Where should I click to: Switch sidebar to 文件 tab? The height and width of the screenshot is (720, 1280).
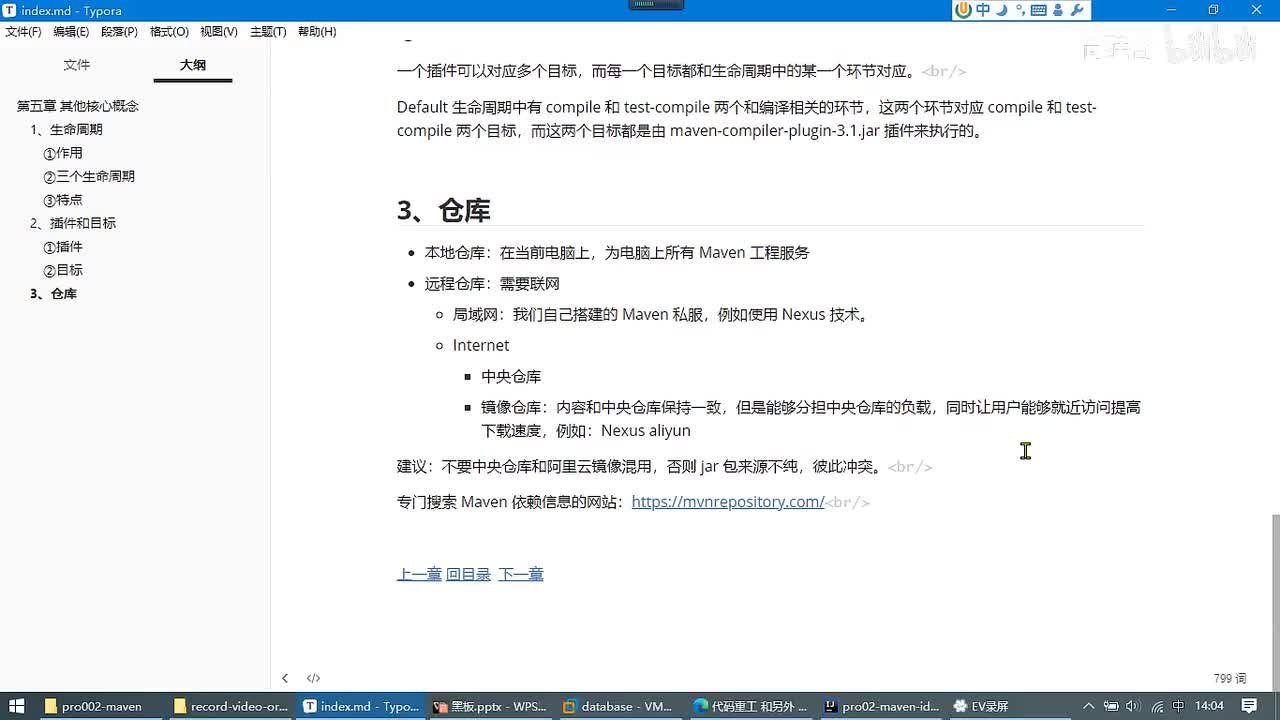(x=77, y=65)
